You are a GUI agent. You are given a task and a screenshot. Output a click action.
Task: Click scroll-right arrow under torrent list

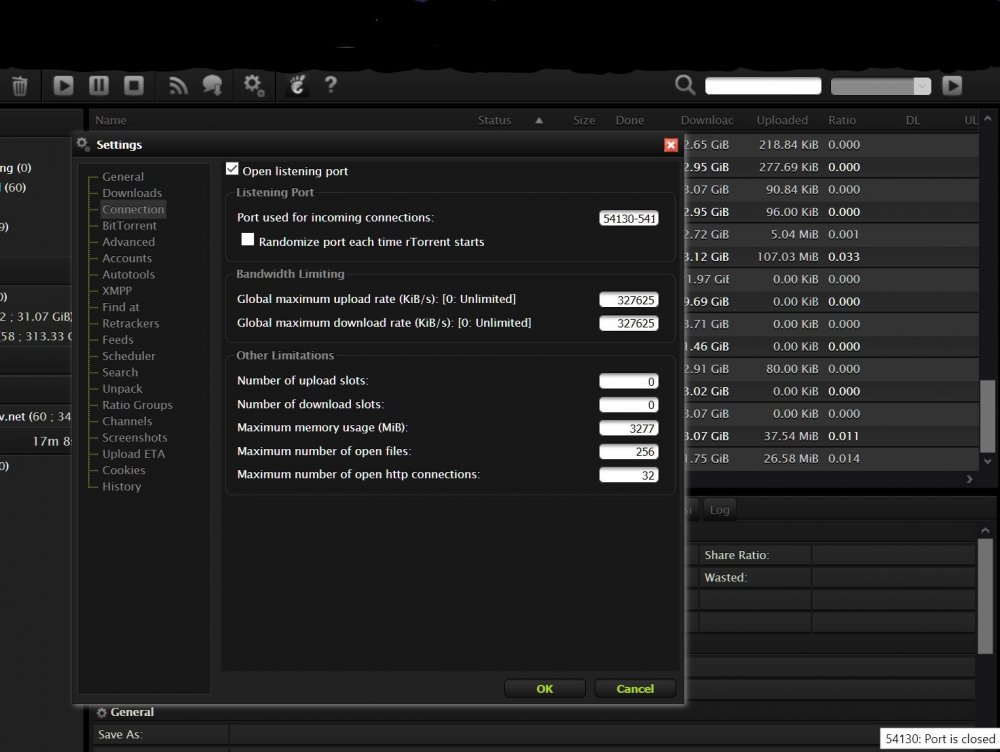tap(969, 479)
